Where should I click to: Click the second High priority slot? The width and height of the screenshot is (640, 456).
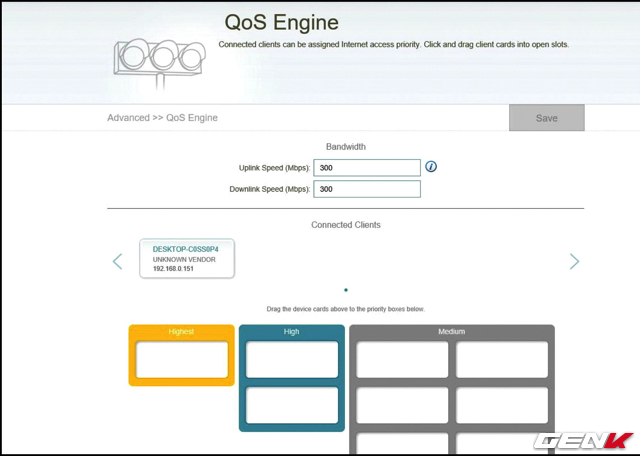tap(292, 405)
